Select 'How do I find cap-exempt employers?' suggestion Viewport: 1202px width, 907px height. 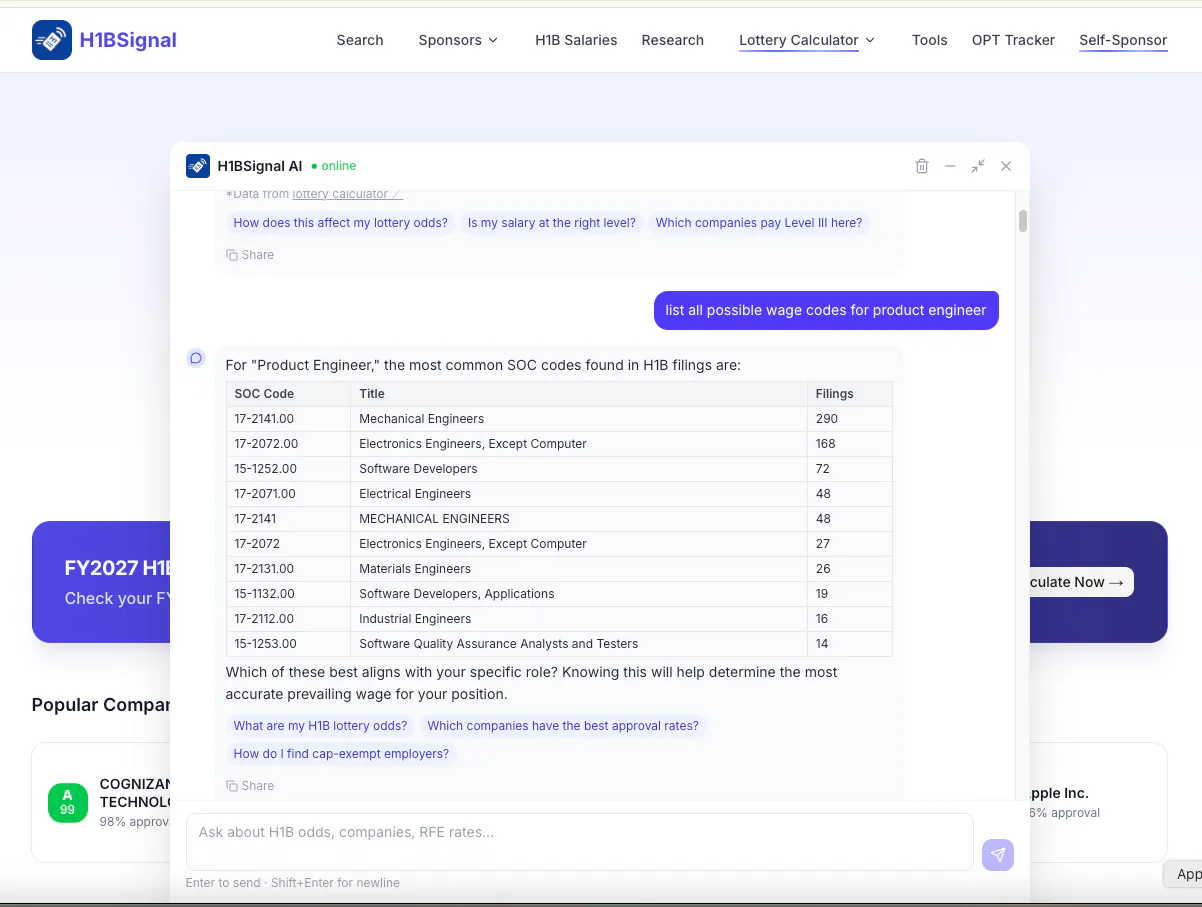341,754
